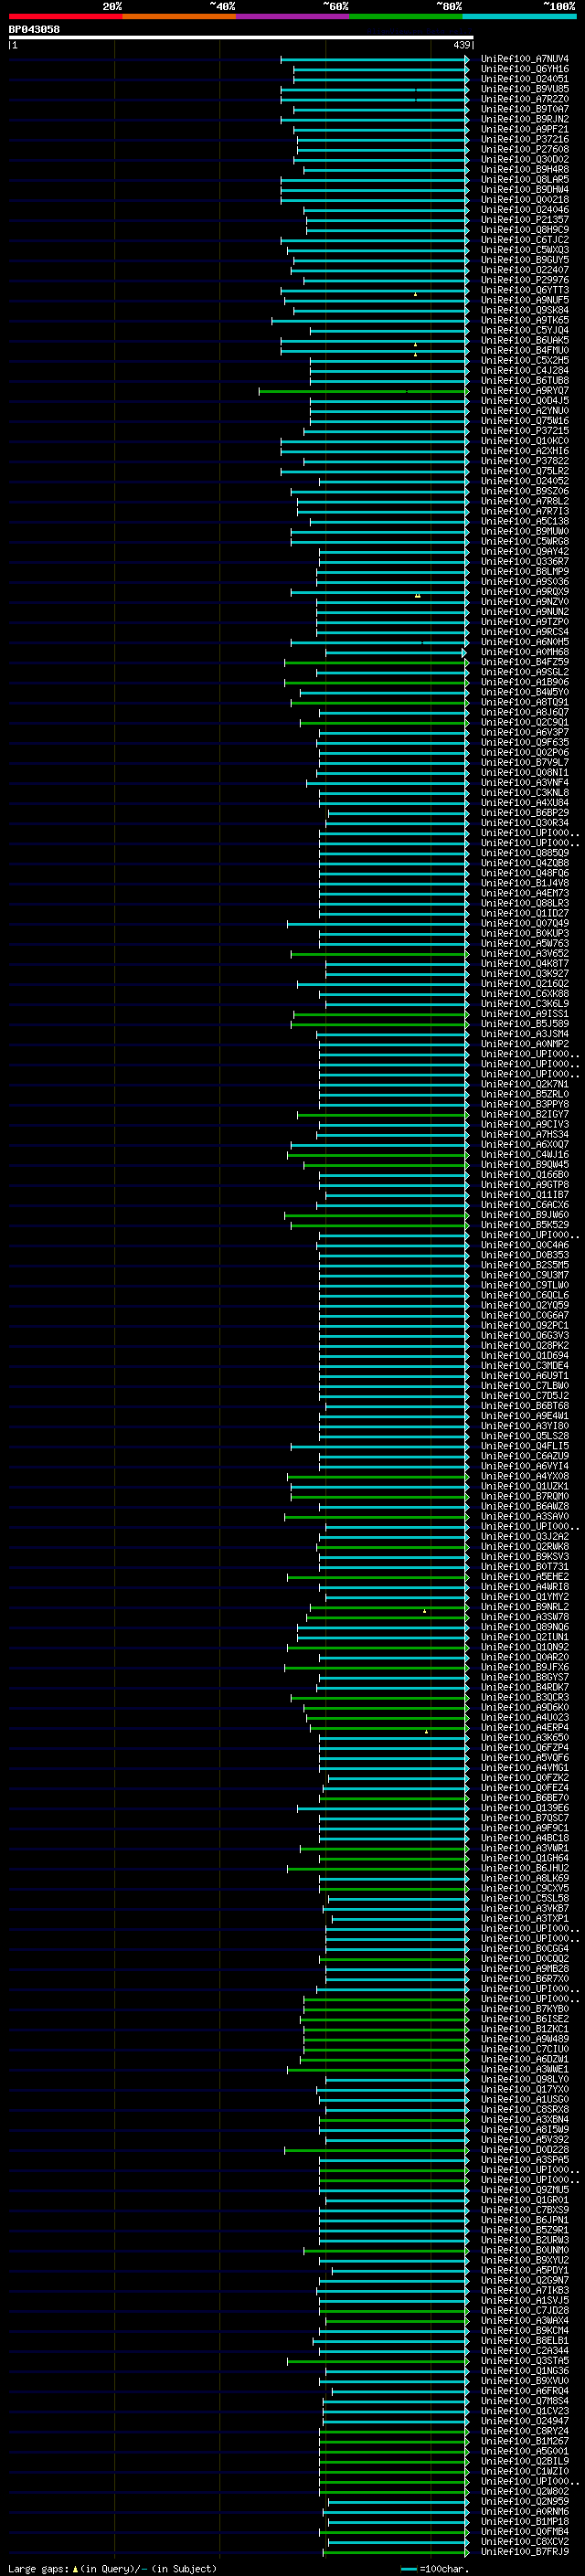Screen dimensions: 585x2576
Task: Click the green alignment bar for UniRef100_A9RYQ7
Action: [x=364, y=391]
